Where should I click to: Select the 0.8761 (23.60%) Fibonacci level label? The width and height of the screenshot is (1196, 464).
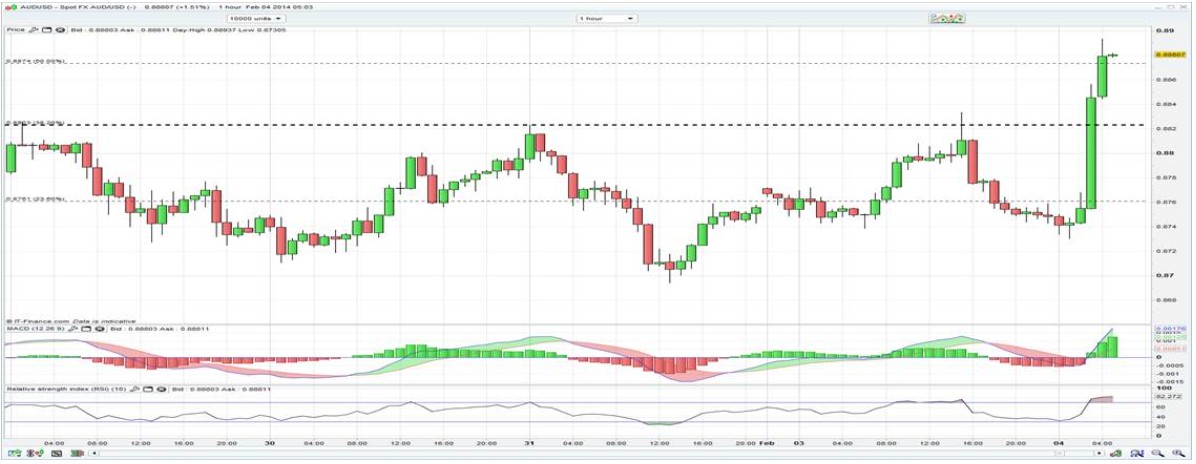coord(35,199)
